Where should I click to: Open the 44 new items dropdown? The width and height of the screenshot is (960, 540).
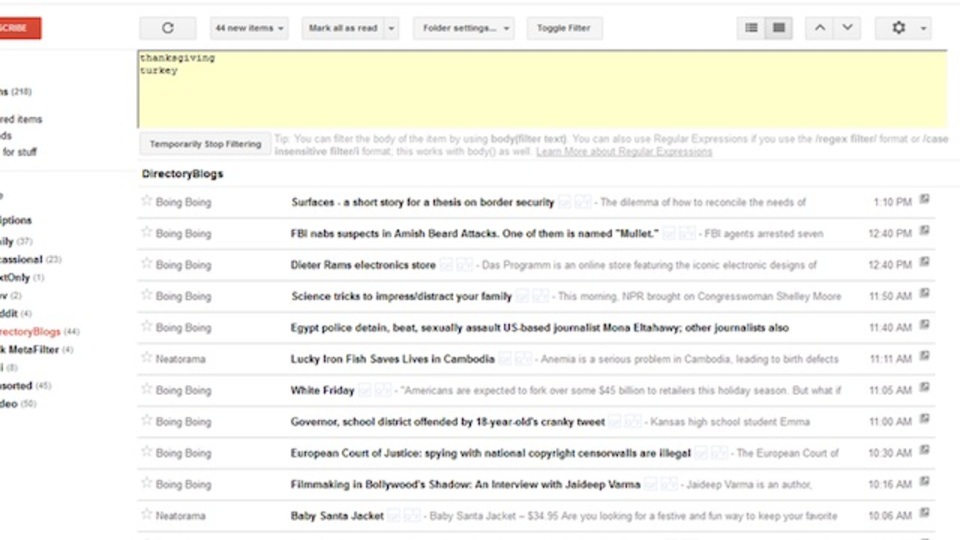249,28
